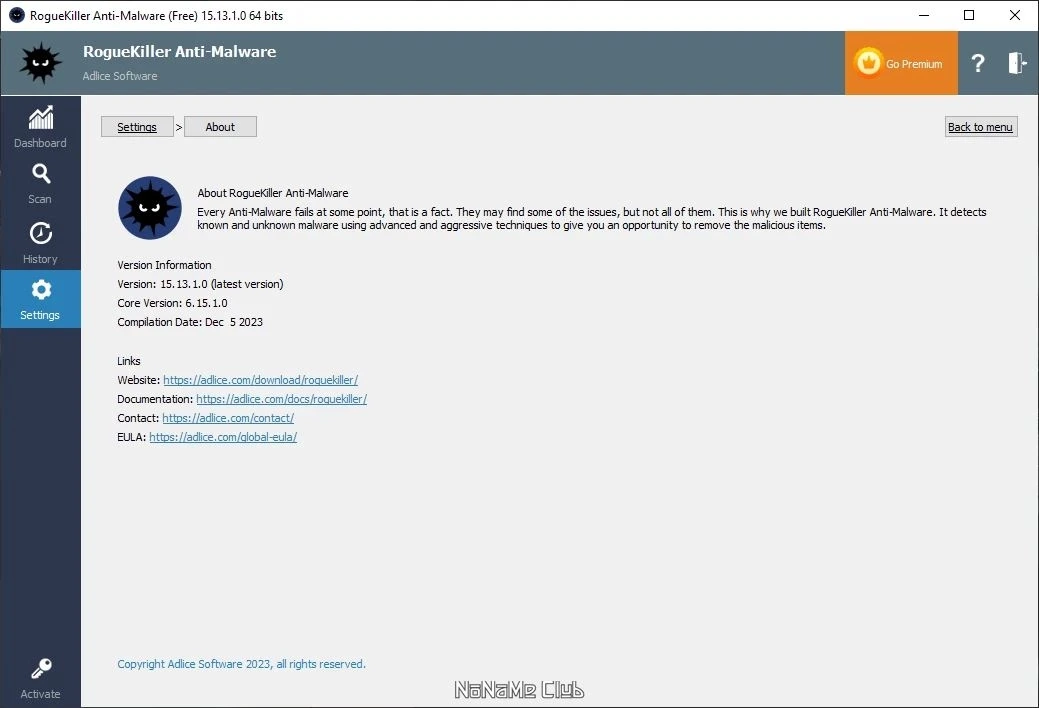
Task: Open the Scan section magnifier icon
Action: pyautogui.click(x=41, y=174)
